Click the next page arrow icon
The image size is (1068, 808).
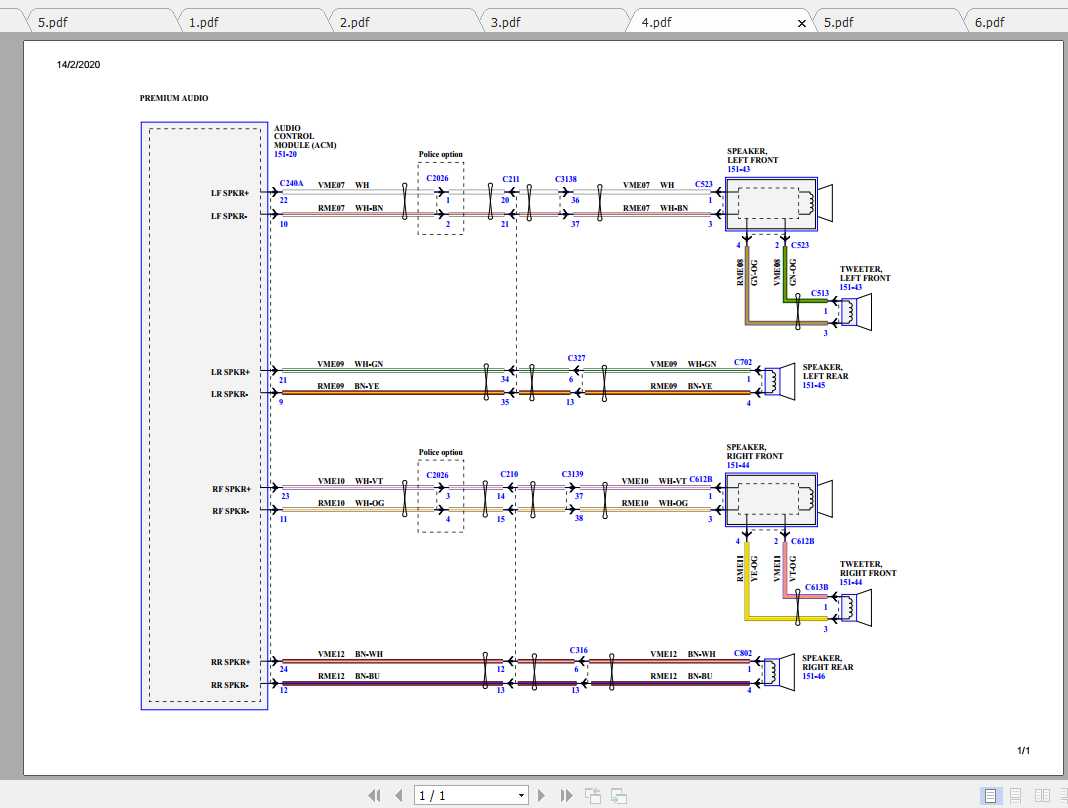click(x=541, y=795)
